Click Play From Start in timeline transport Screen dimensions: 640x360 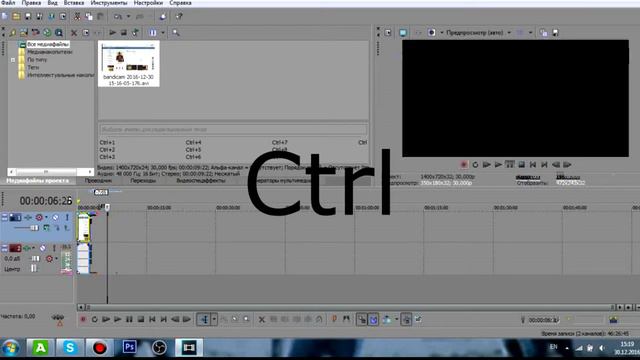(x=106, y=319)
